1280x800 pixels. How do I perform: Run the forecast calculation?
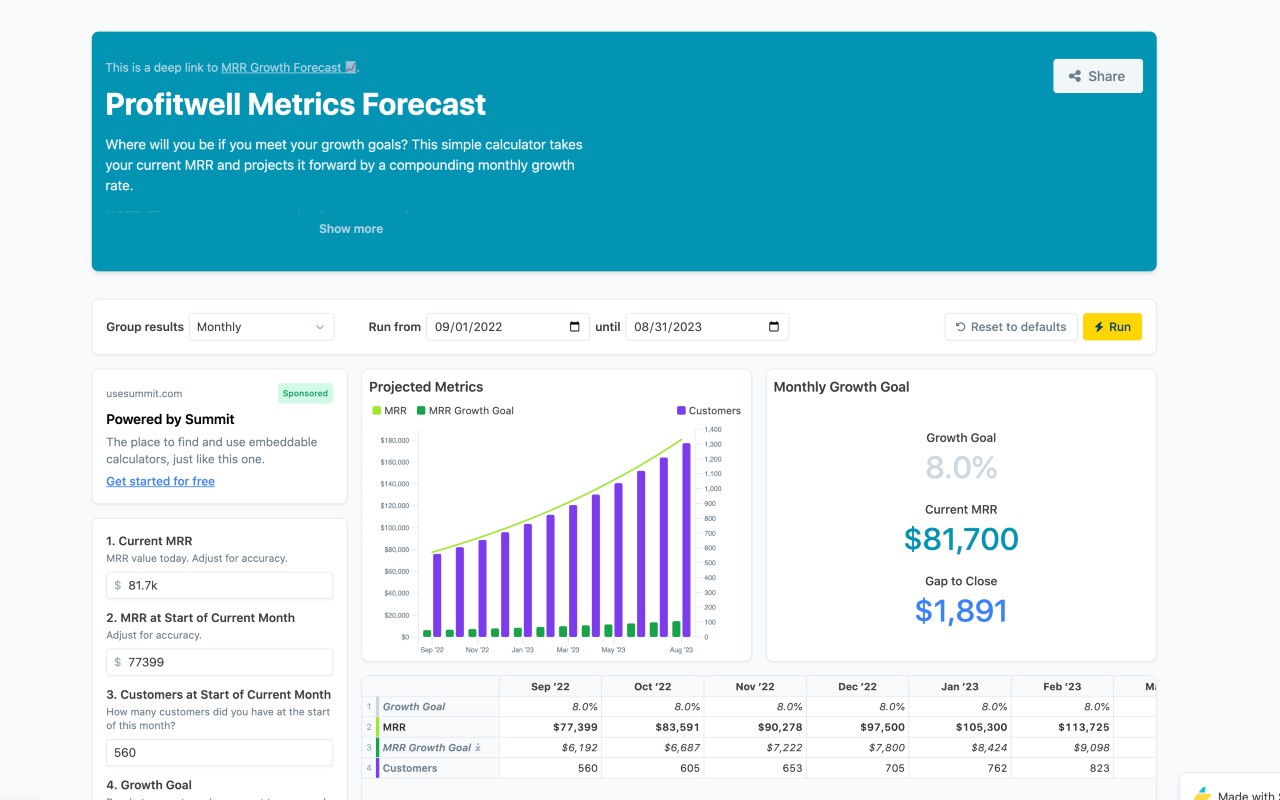point(1112,327)
